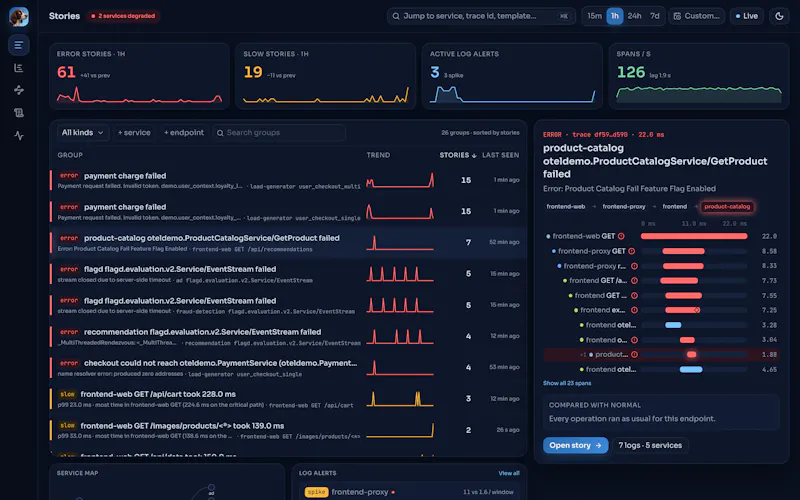Image resolution: width=800 pixels, height=500 pixels.
Task: Click error icon on the 7.55 span row
Action: pos(634,295)
